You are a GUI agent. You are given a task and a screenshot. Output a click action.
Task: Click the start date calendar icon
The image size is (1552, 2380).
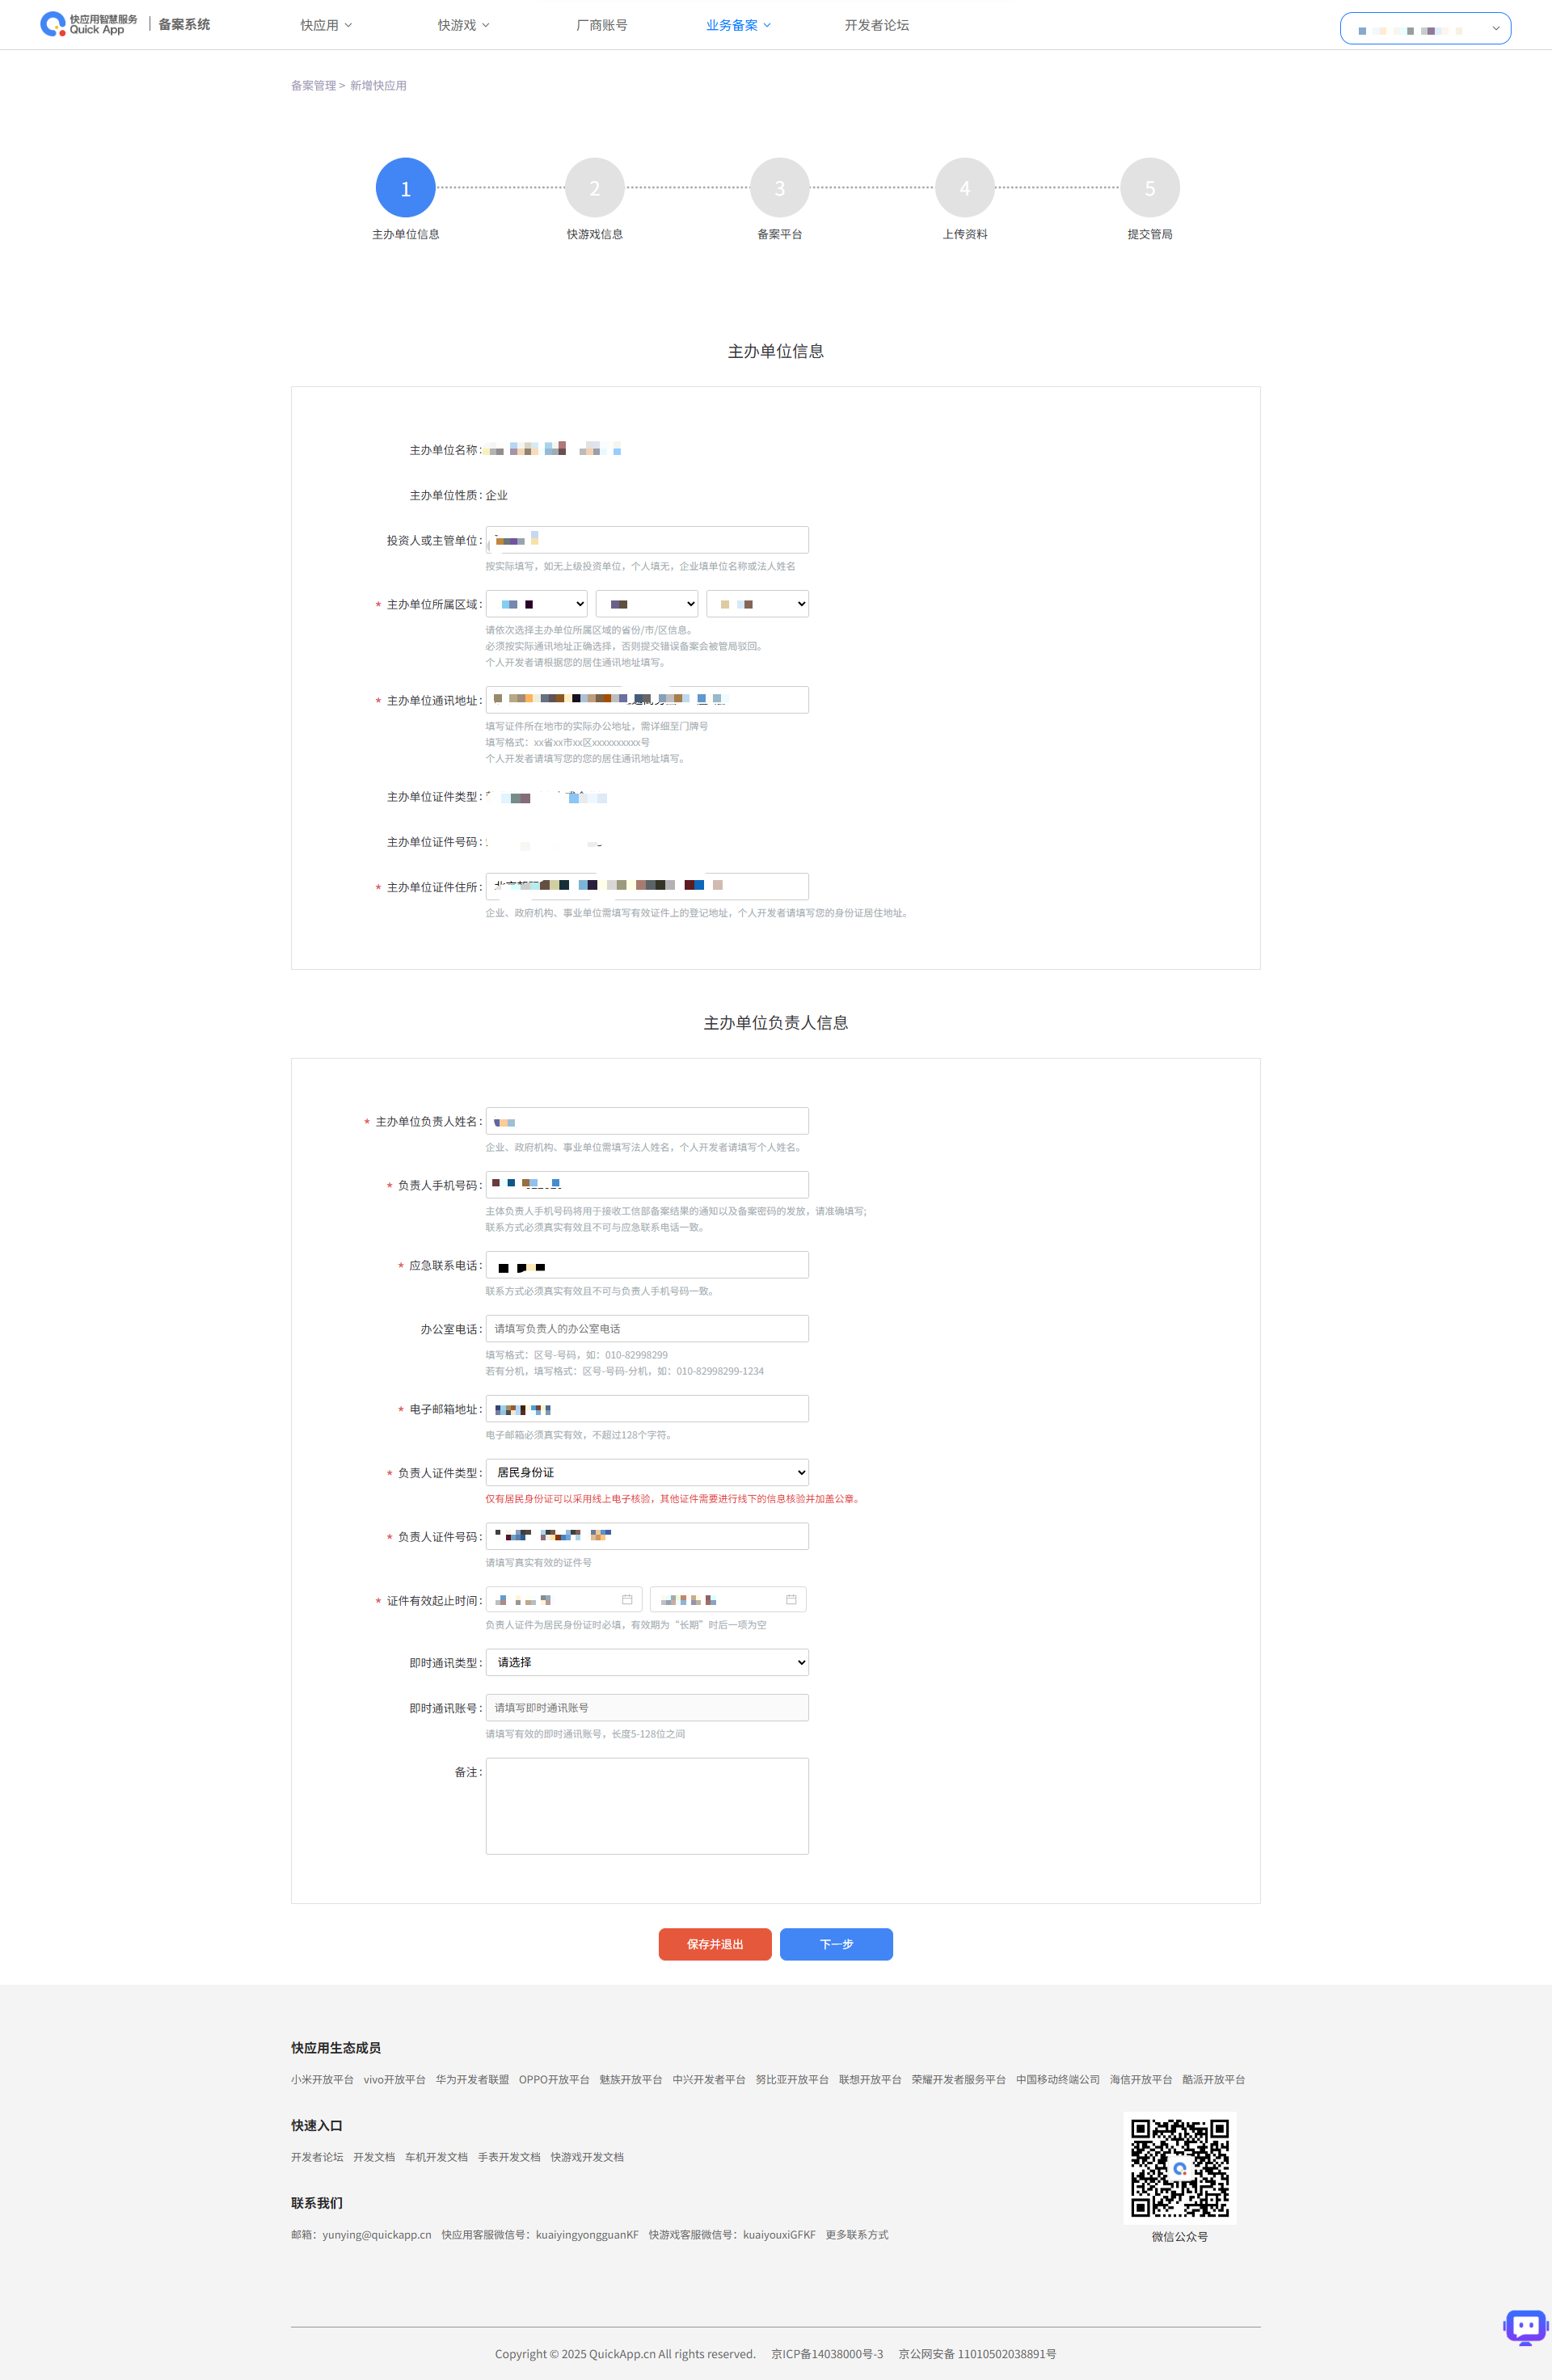pos(627,1599)
